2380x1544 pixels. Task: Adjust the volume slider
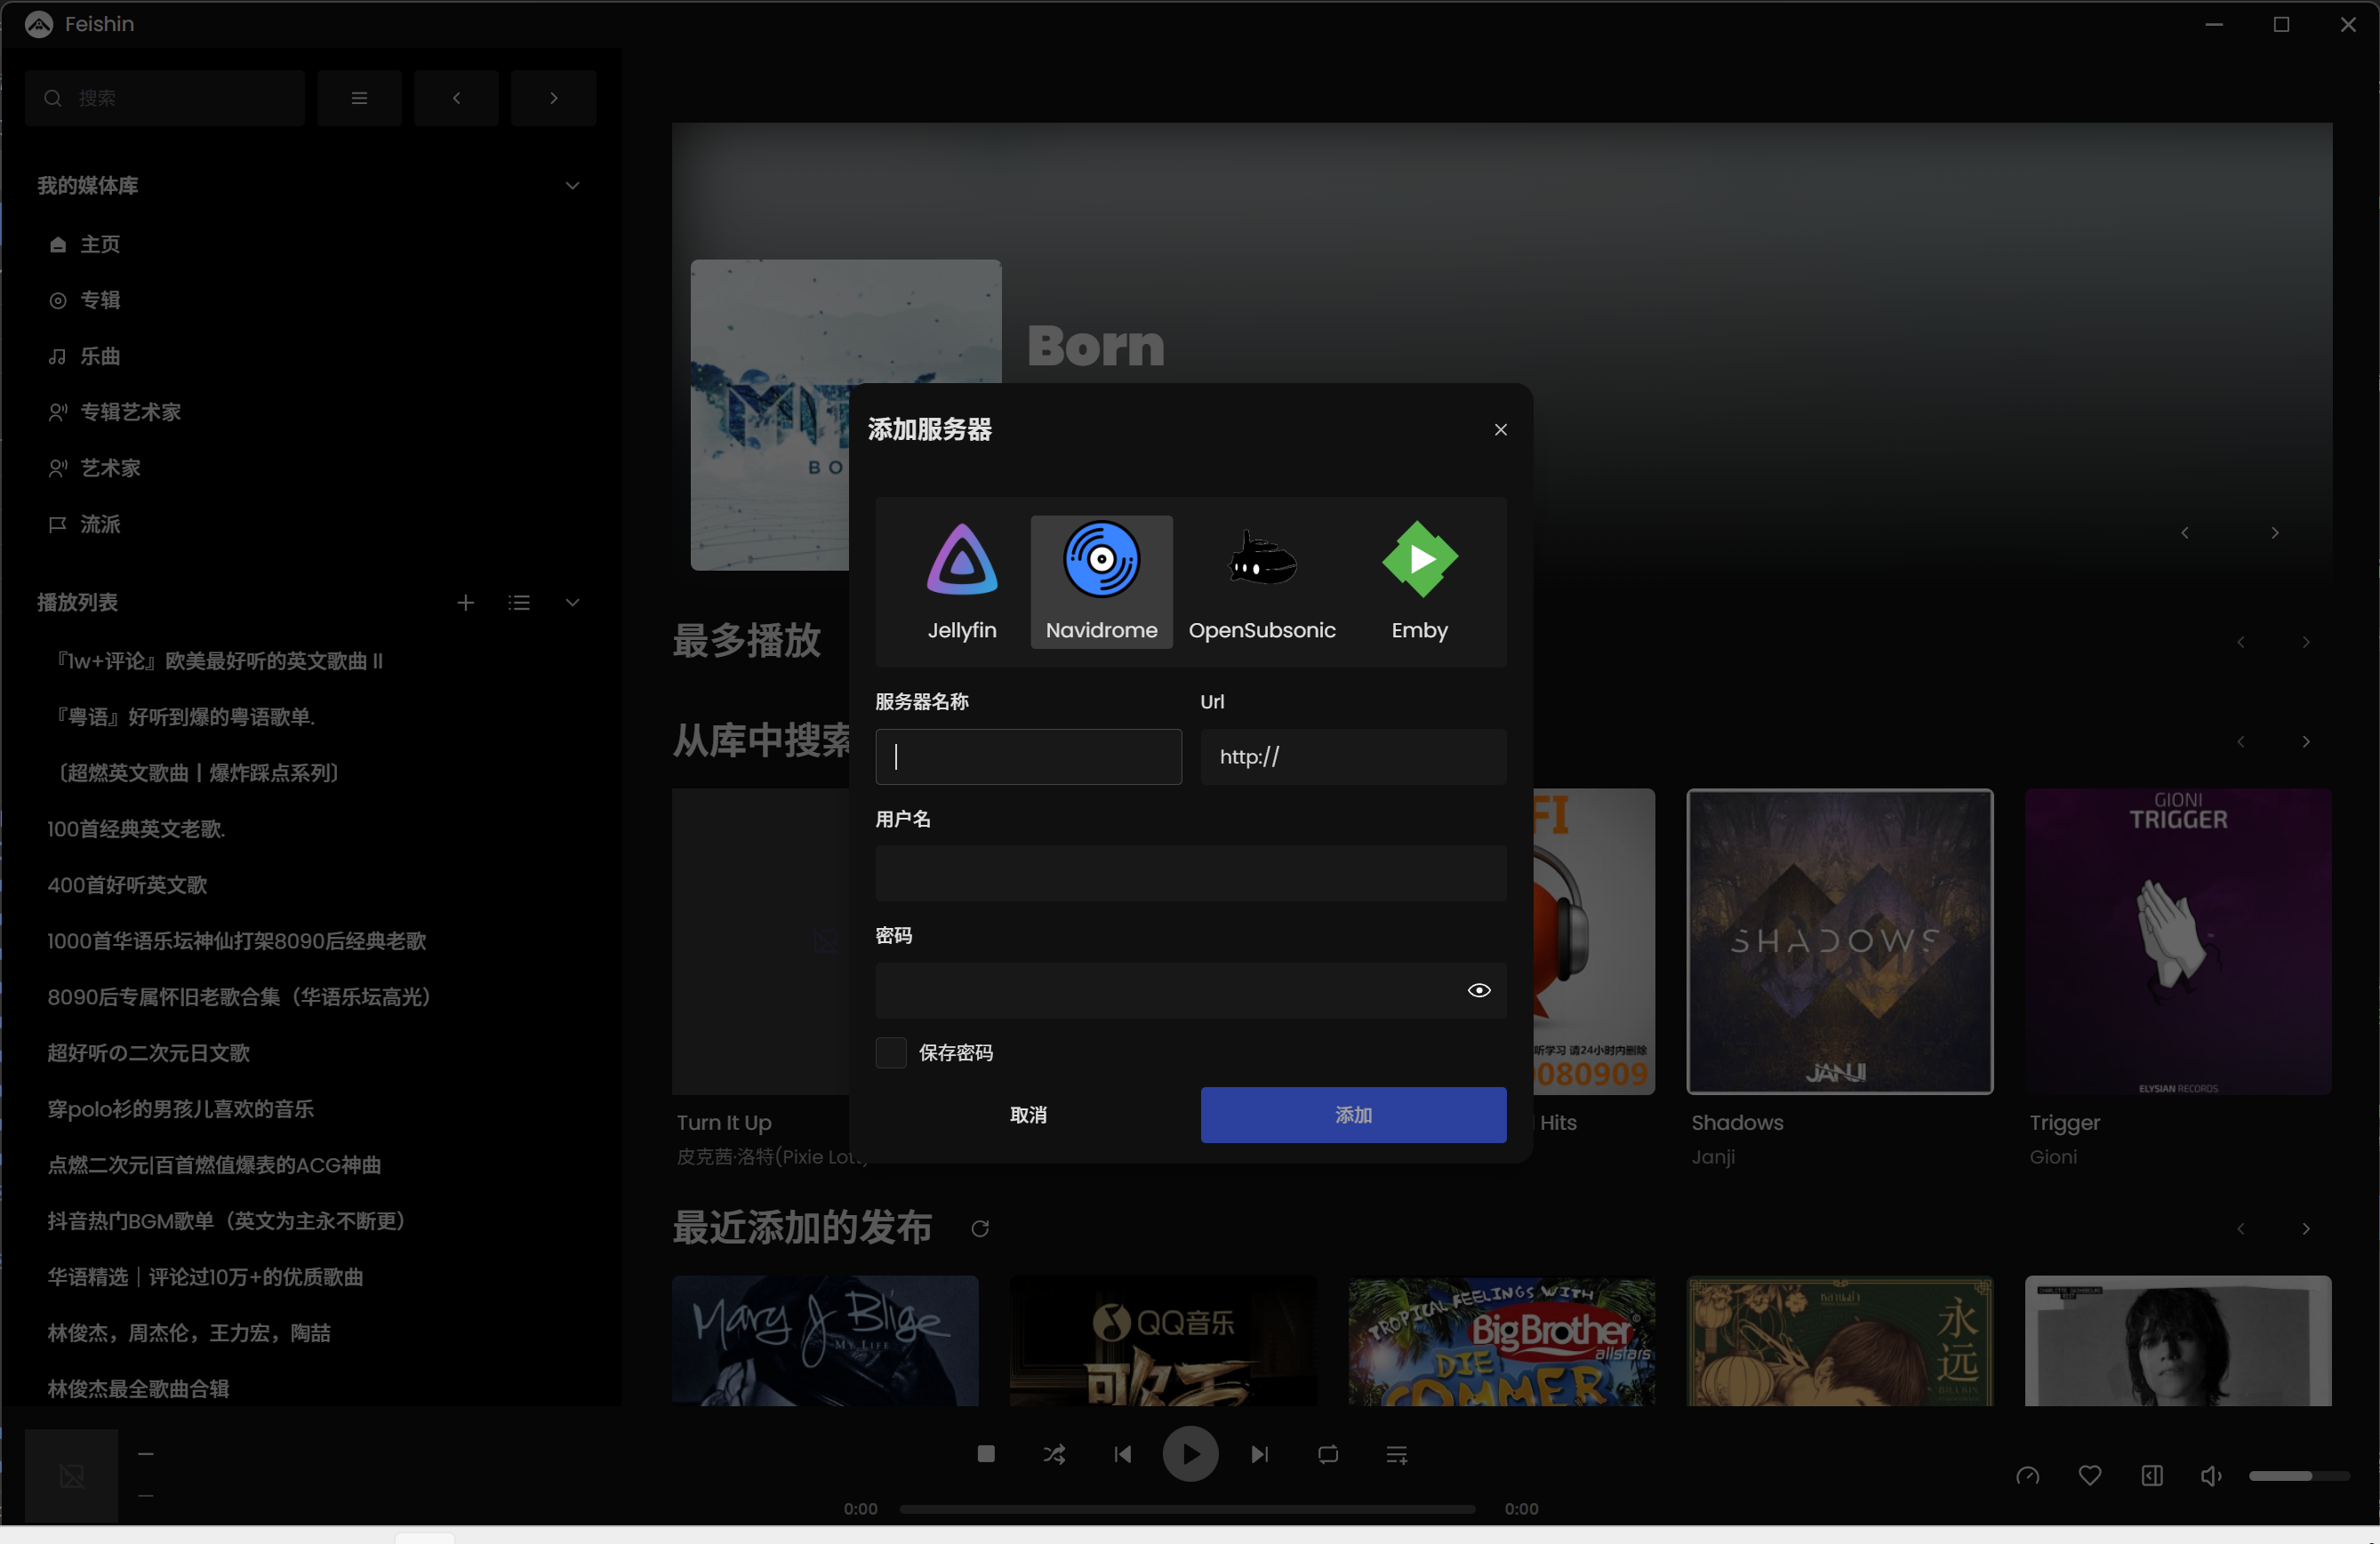coord(2299,1476)
